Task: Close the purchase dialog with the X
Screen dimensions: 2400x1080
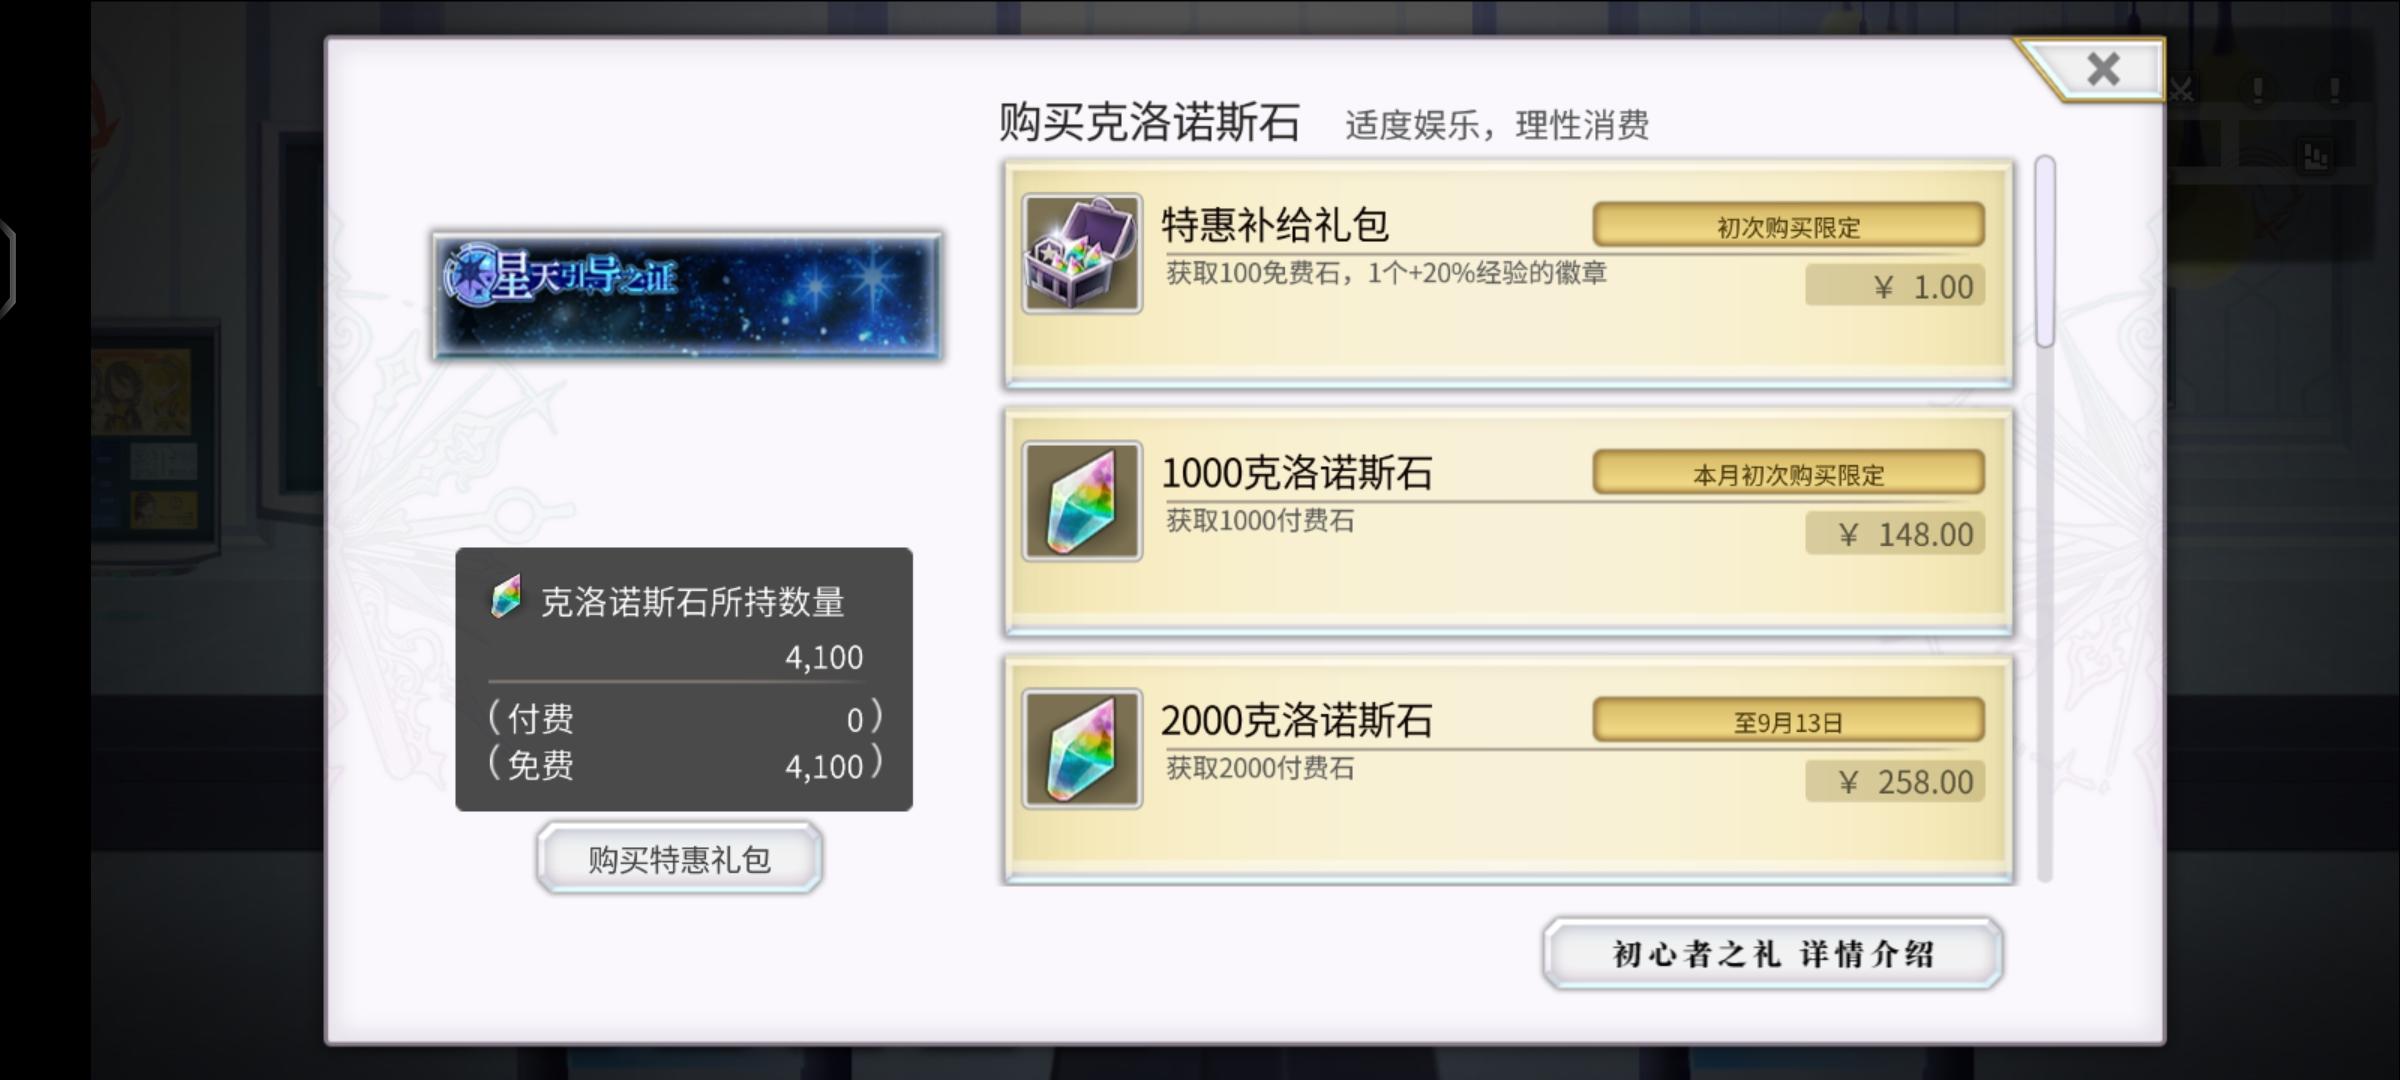Action: 2104,69
